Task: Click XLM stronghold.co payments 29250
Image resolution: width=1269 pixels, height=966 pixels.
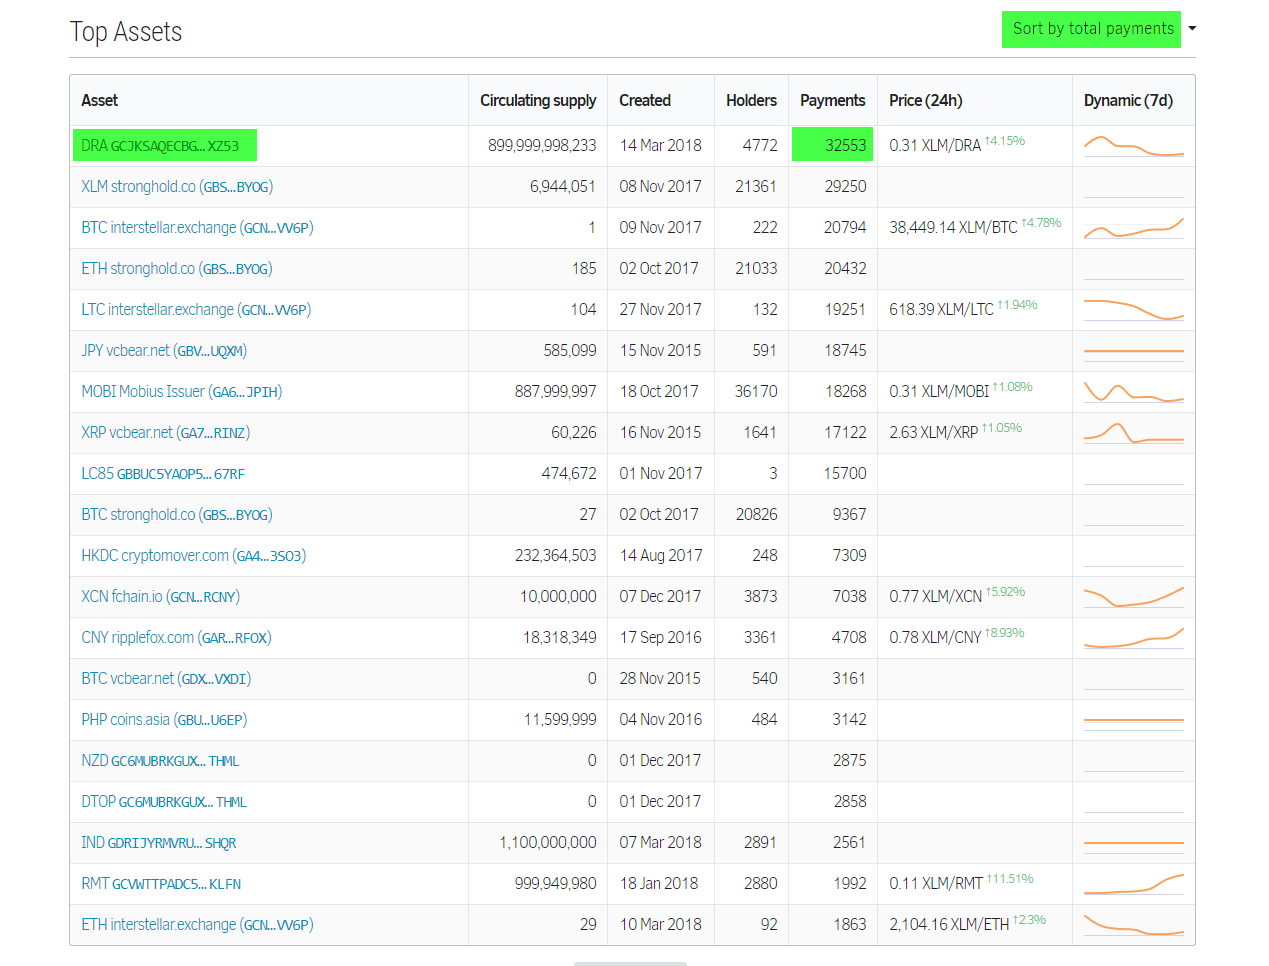Action: (x=845, y=187)
